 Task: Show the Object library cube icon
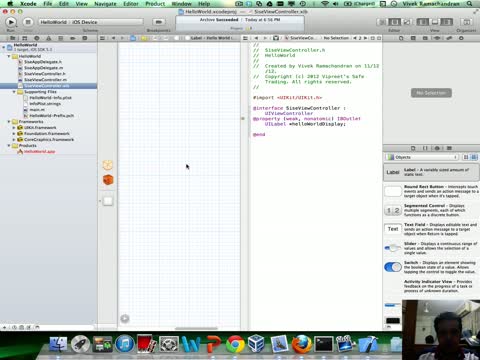pyautogui.click(x=437, y=148)
